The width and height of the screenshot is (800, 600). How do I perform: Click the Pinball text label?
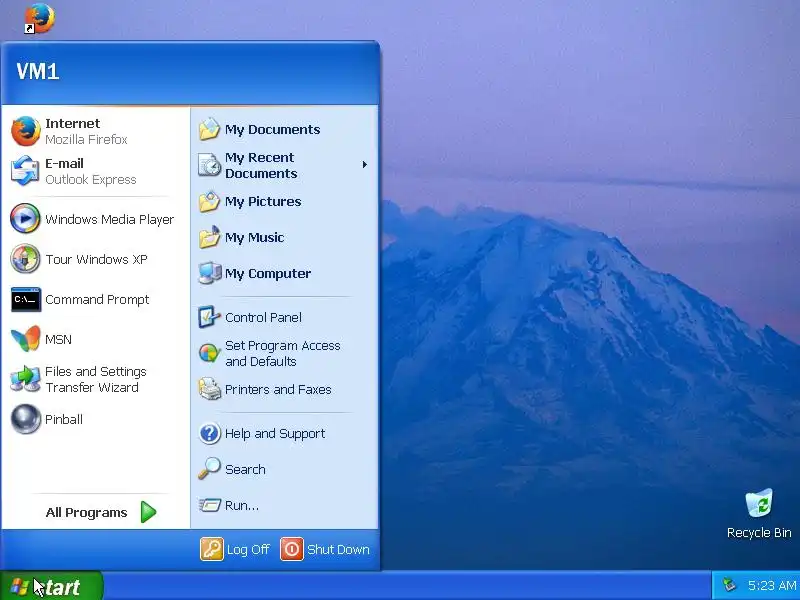click(x=64, y=419)
